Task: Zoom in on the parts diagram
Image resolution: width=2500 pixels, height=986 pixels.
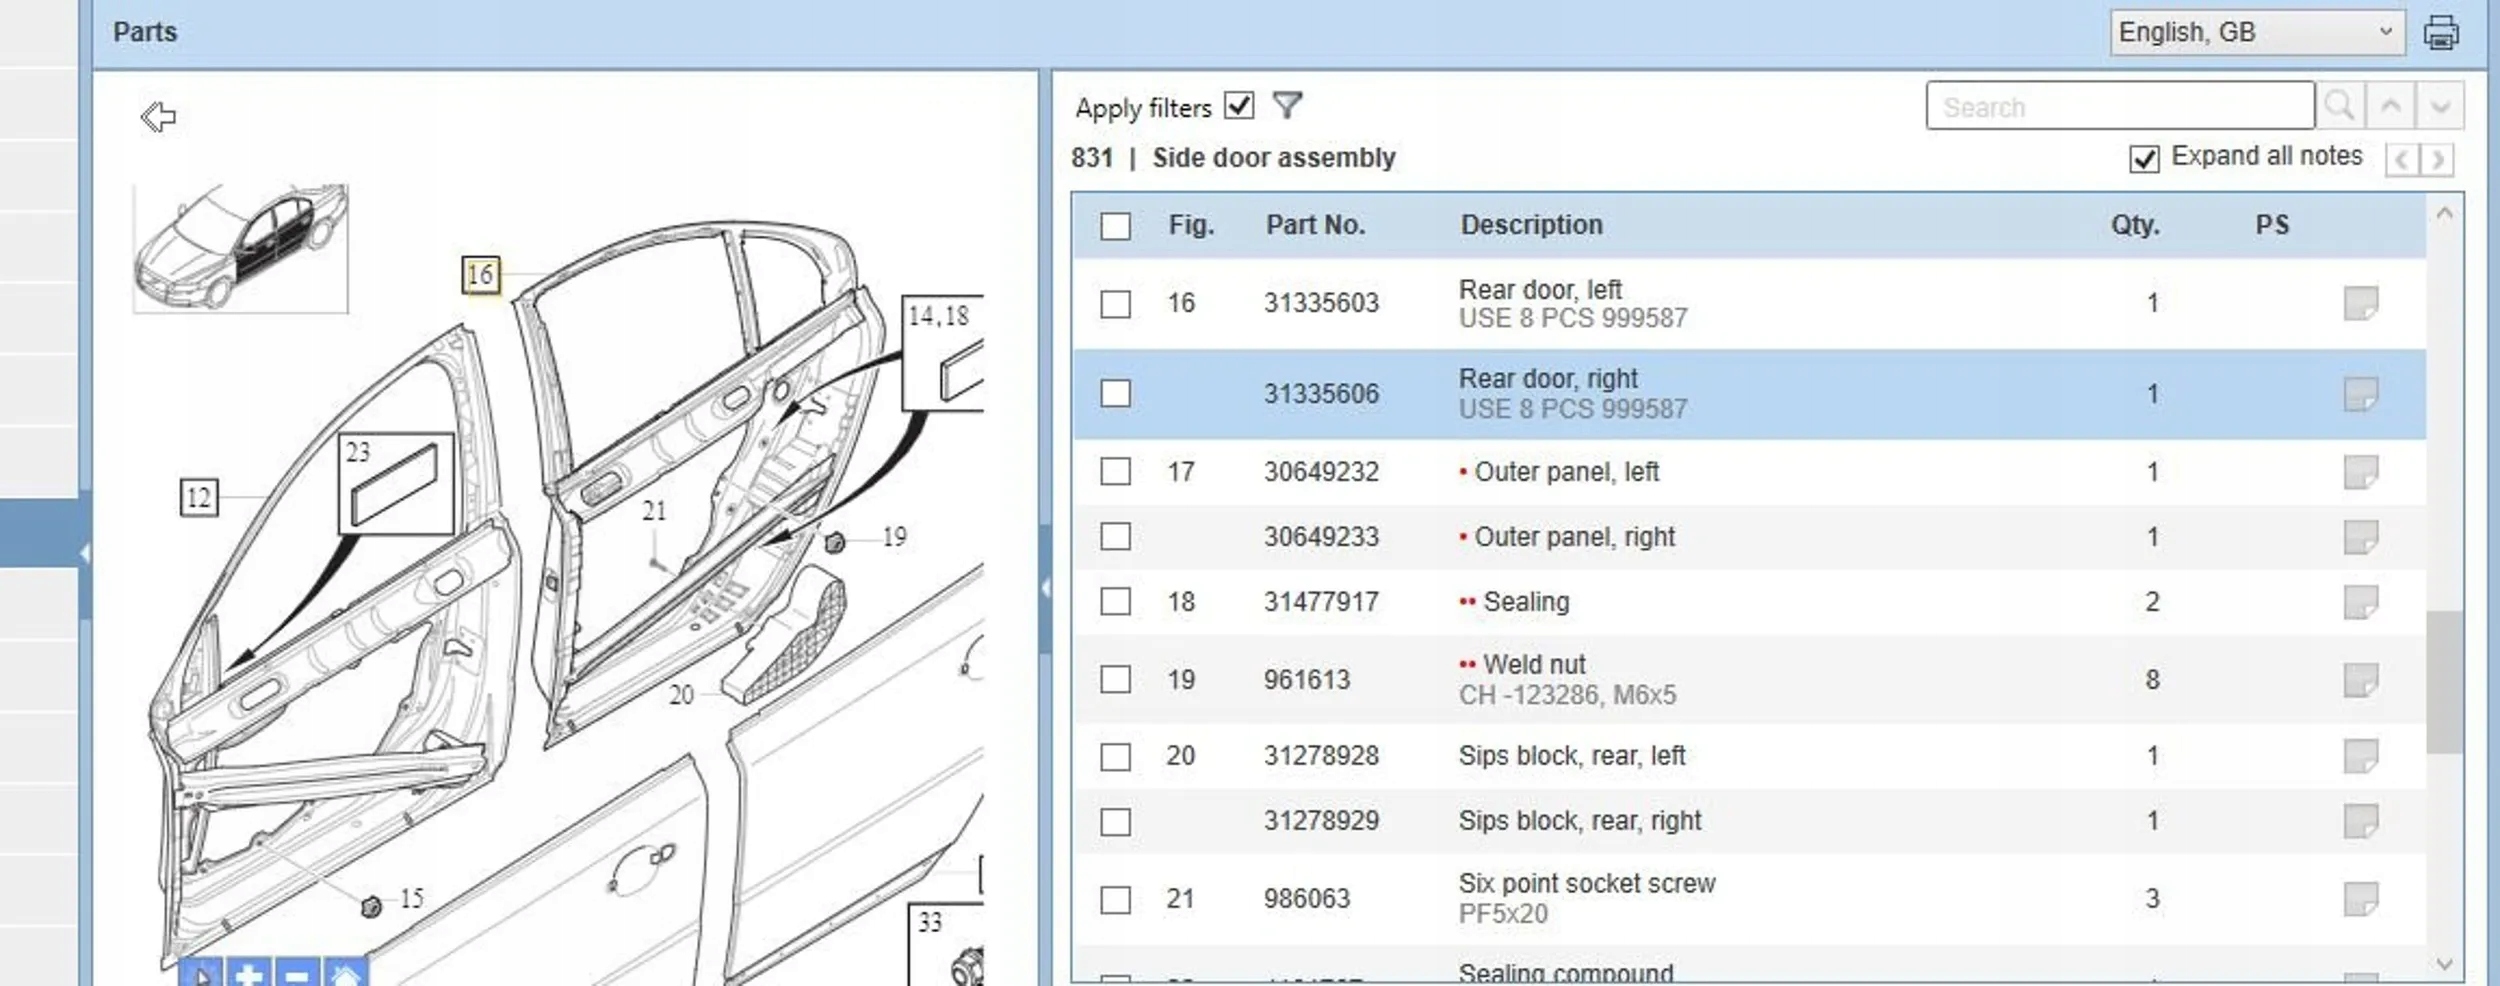Action: pos(249,972)
